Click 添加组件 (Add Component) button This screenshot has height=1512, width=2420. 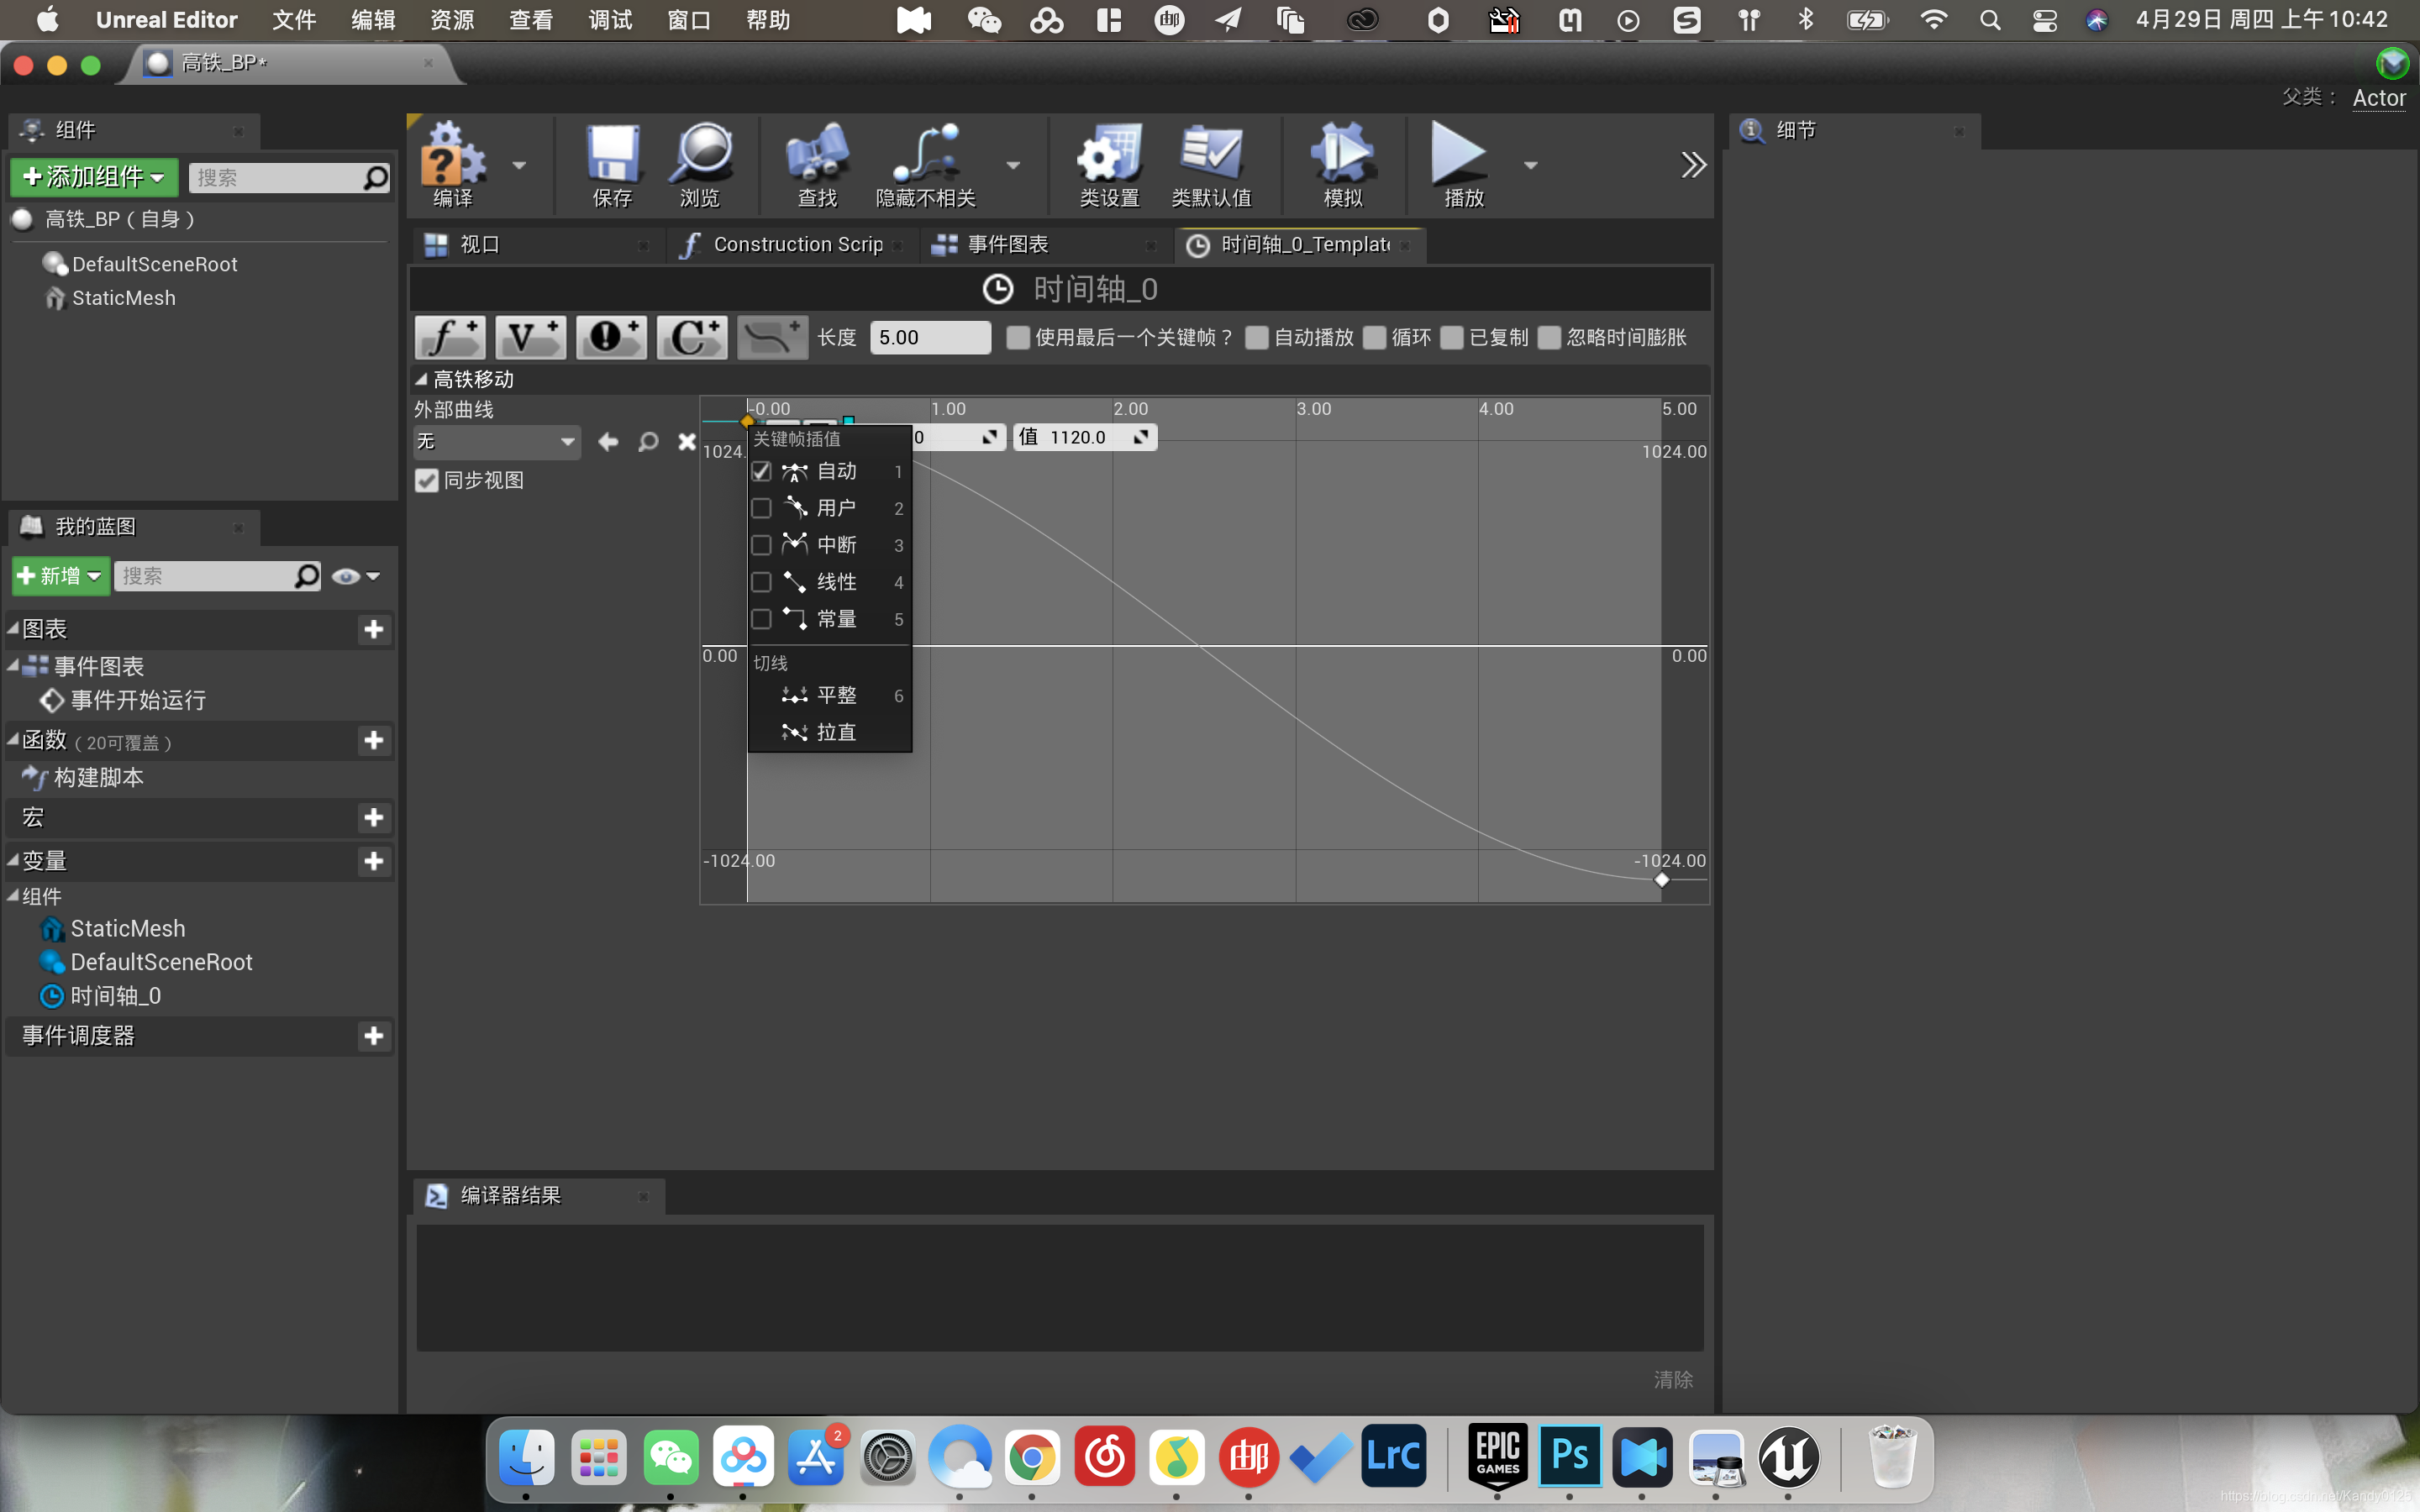click(92, 176)
